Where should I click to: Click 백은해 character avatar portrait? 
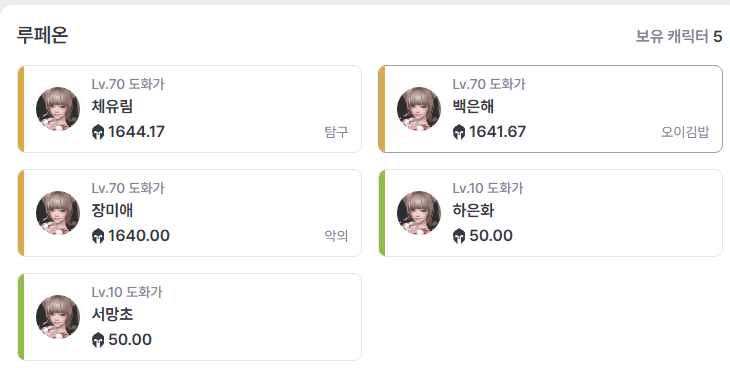(x=419, y=109)
